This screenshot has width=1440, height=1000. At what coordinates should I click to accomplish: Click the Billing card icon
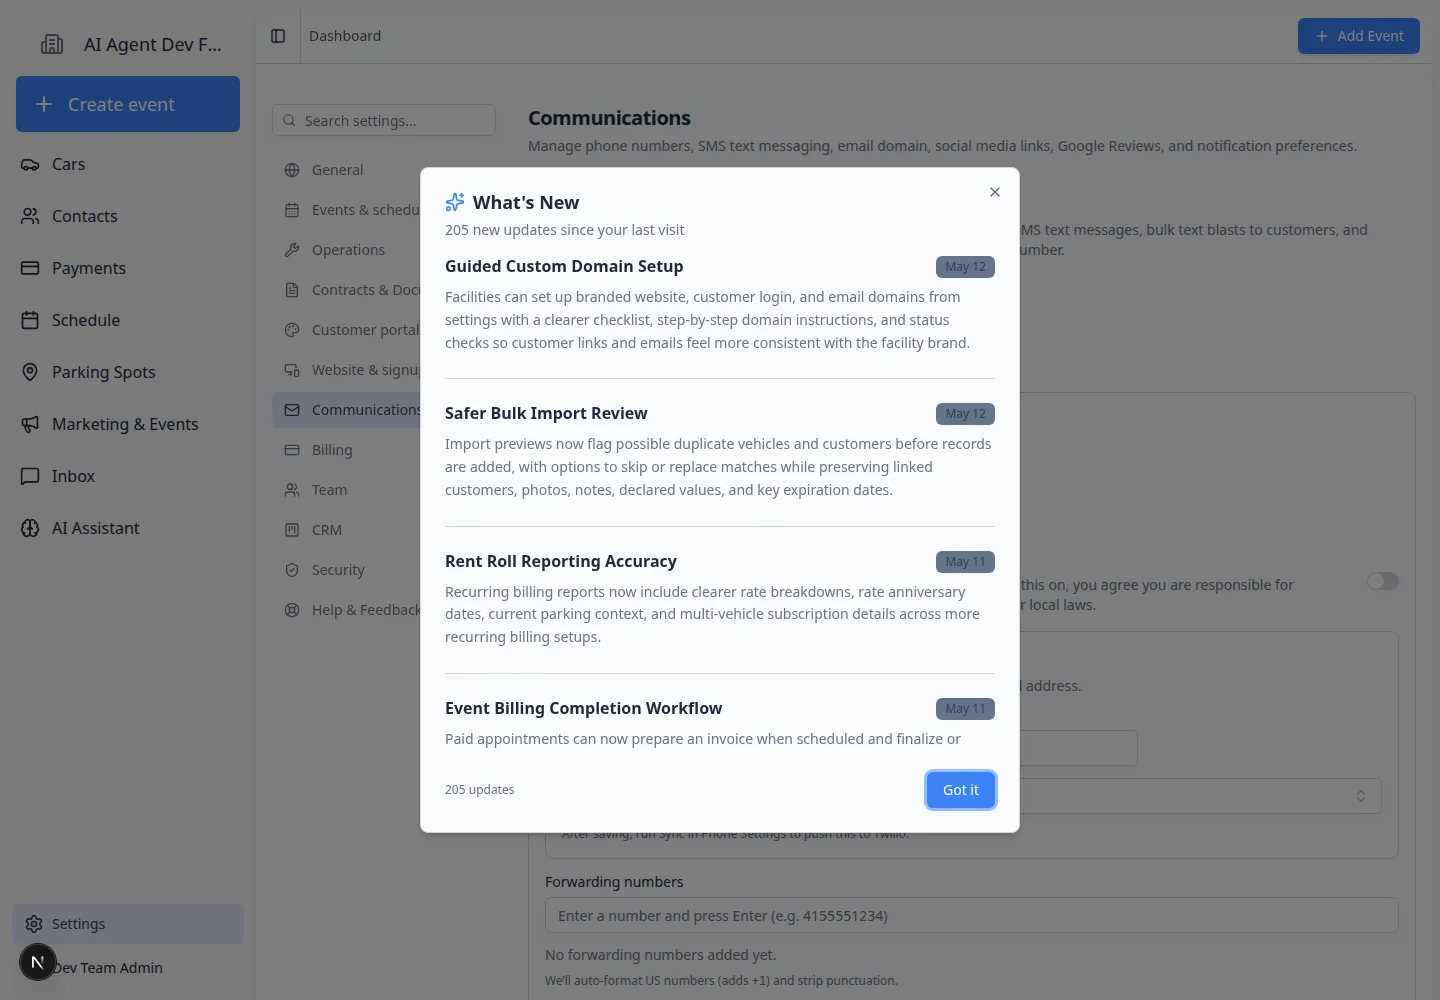(x=292, y=450)
